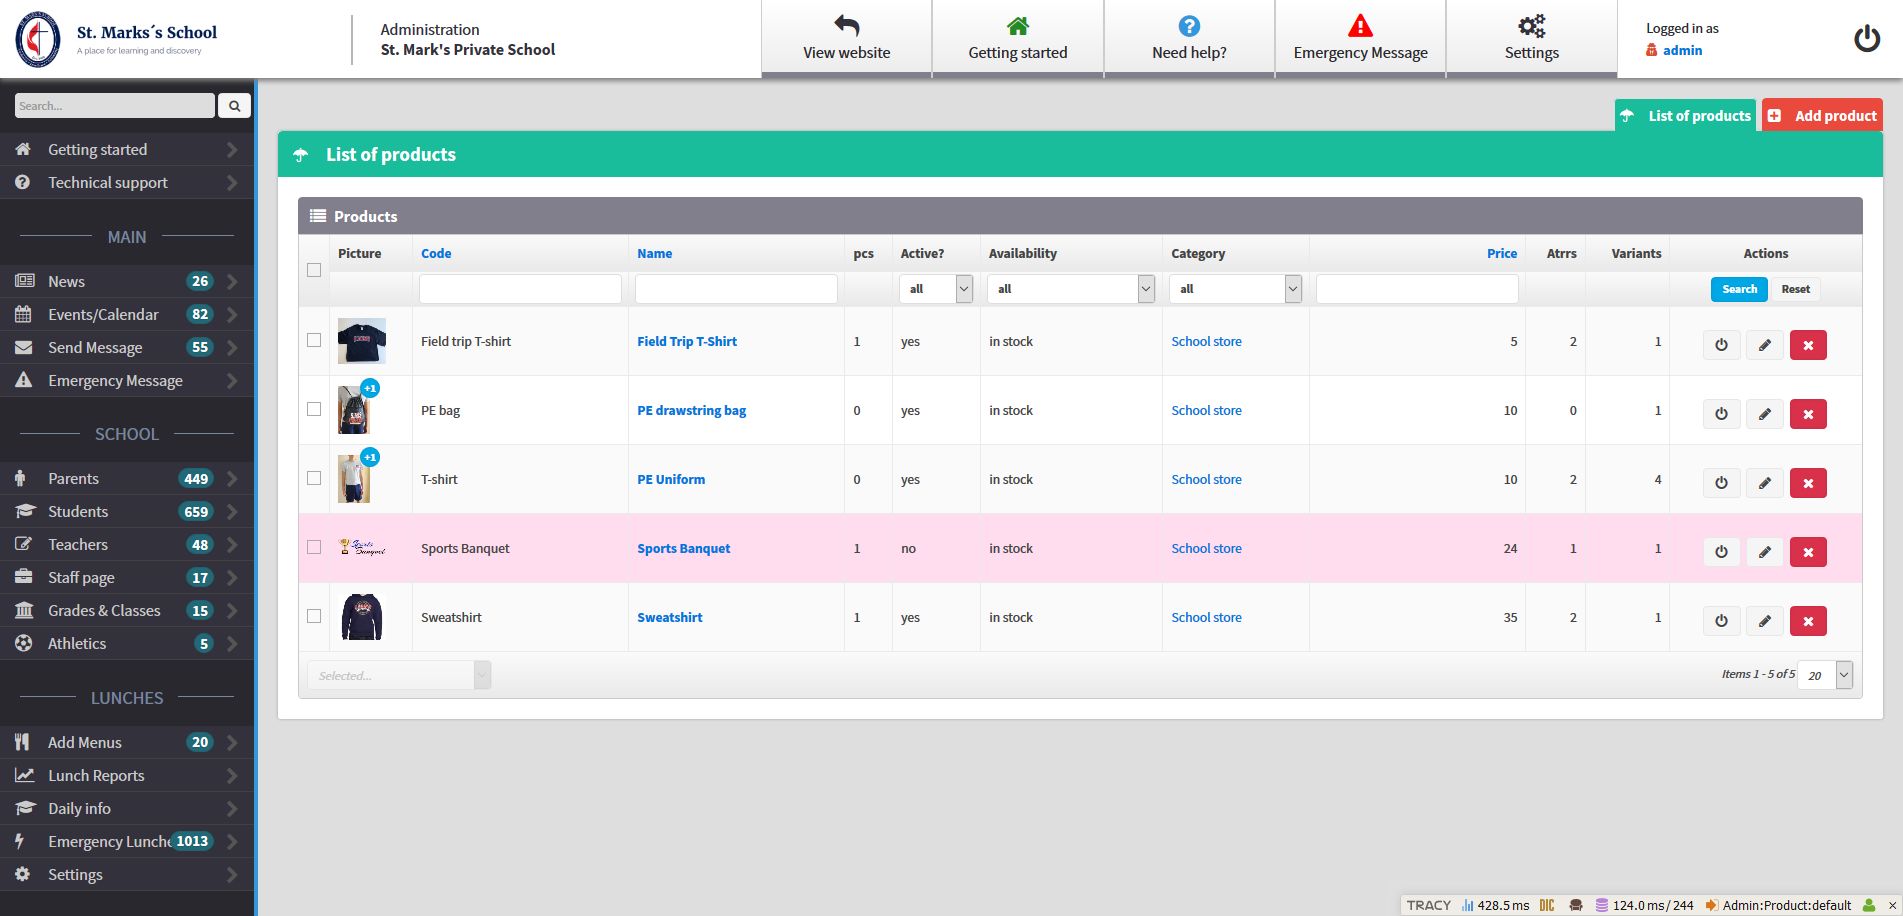Click the sidebar search magnifier button
1903x916 pixels.
click(x=234, y=106)
